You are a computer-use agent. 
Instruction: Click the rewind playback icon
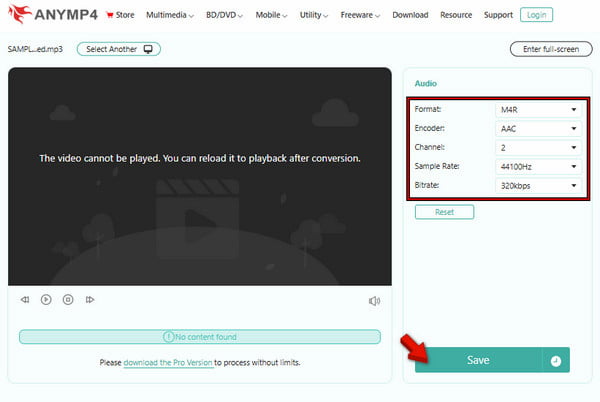(25, 299)
